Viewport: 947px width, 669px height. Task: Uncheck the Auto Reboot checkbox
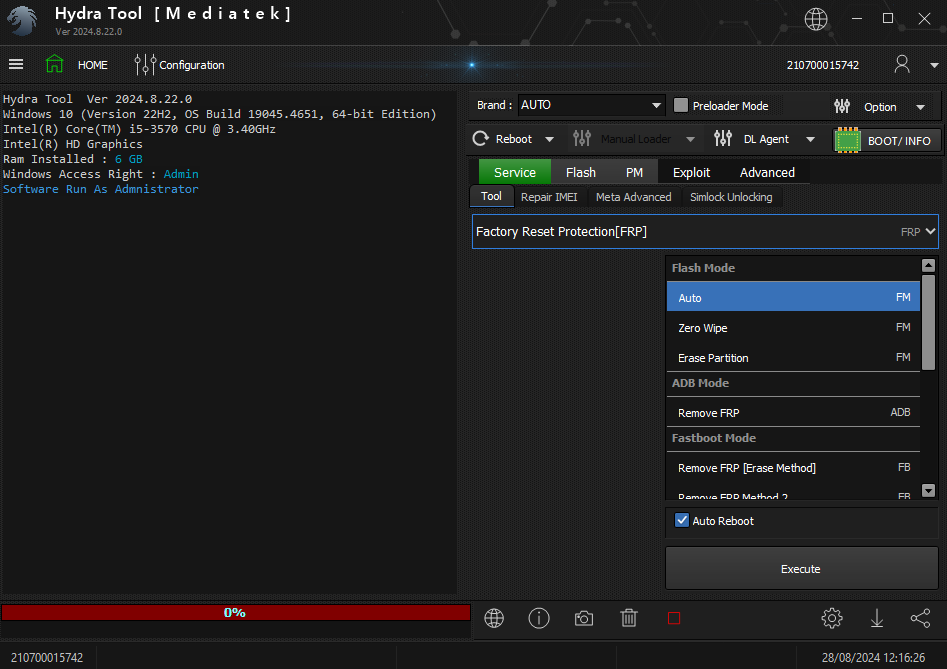[682, 520]
